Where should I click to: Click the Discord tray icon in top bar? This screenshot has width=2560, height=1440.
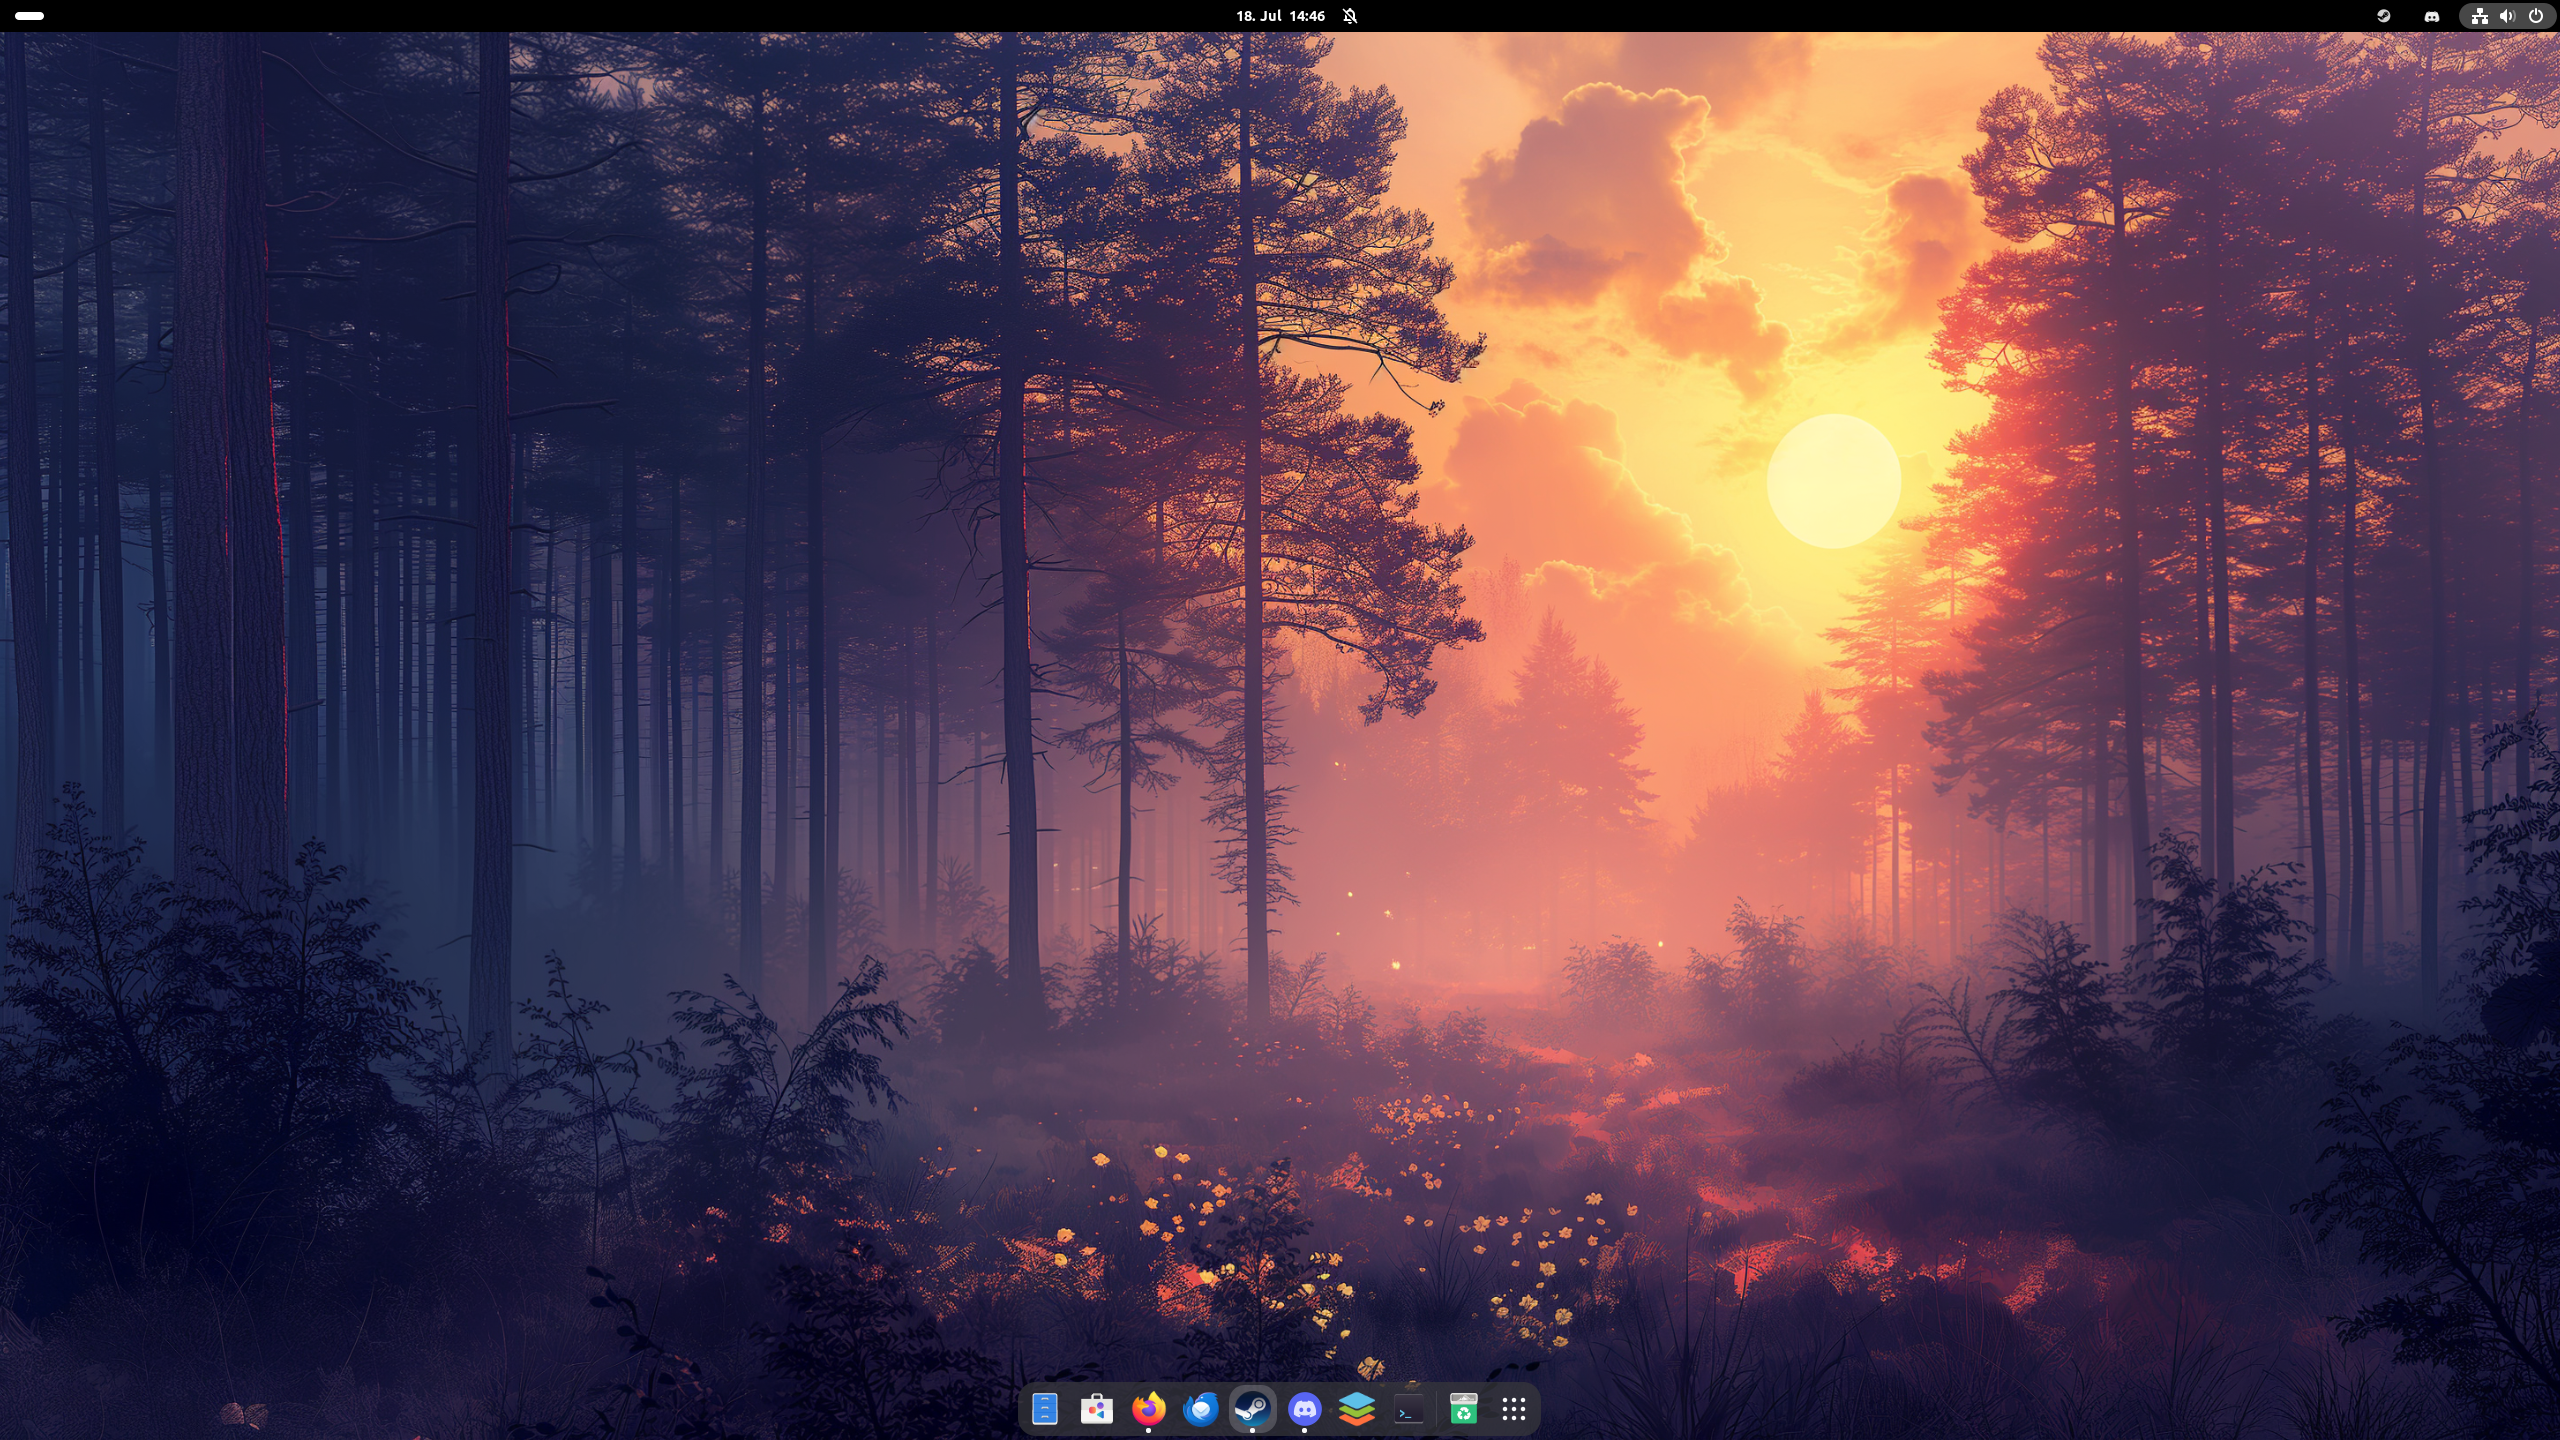click(2432, 16)
